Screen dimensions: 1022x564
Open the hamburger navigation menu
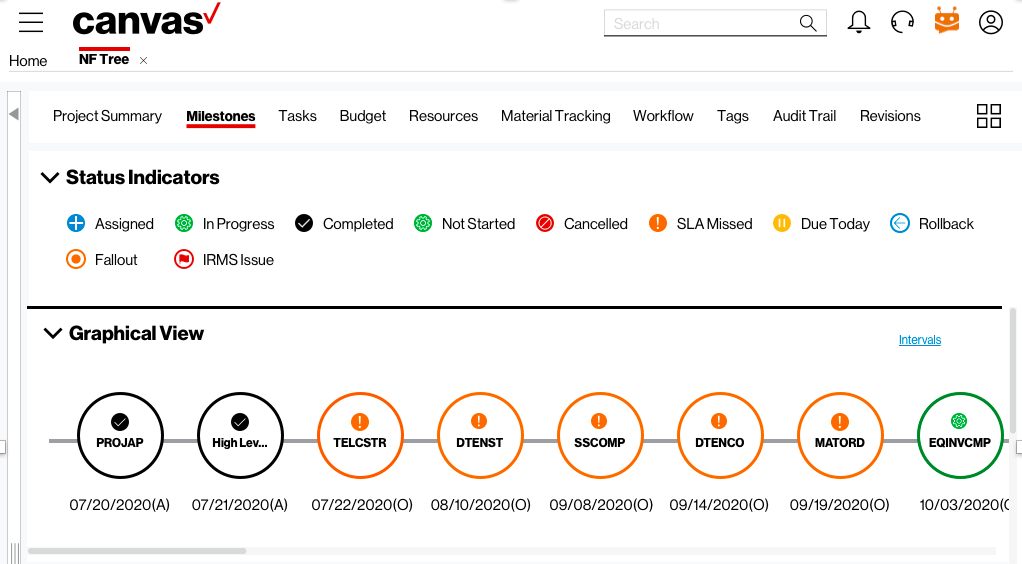pyautogui.click(x=31, y=23)
